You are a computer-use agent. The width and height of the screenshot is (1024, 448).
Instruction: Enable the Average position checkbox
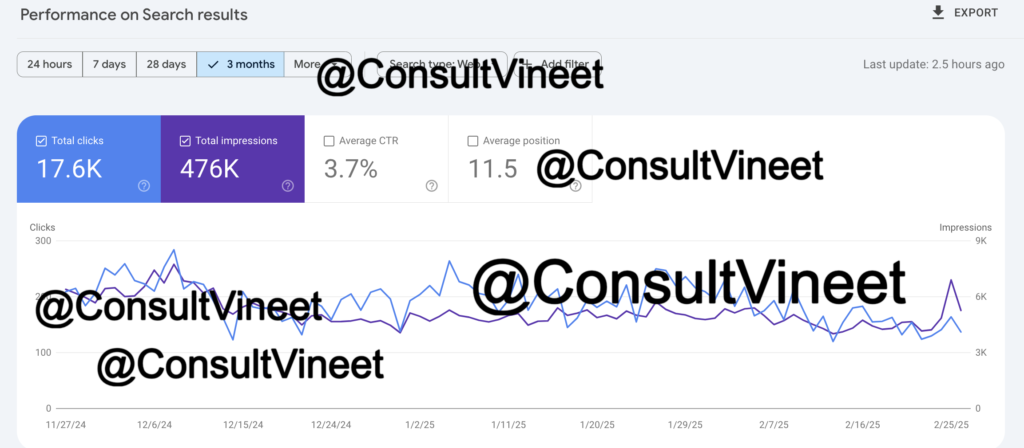click(473, 140)
